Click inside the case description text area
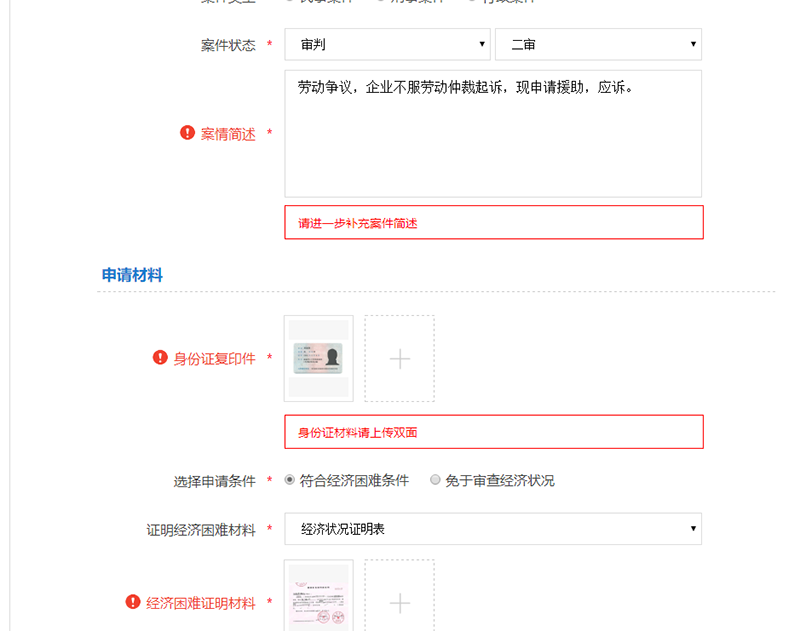 pos(493,134)
